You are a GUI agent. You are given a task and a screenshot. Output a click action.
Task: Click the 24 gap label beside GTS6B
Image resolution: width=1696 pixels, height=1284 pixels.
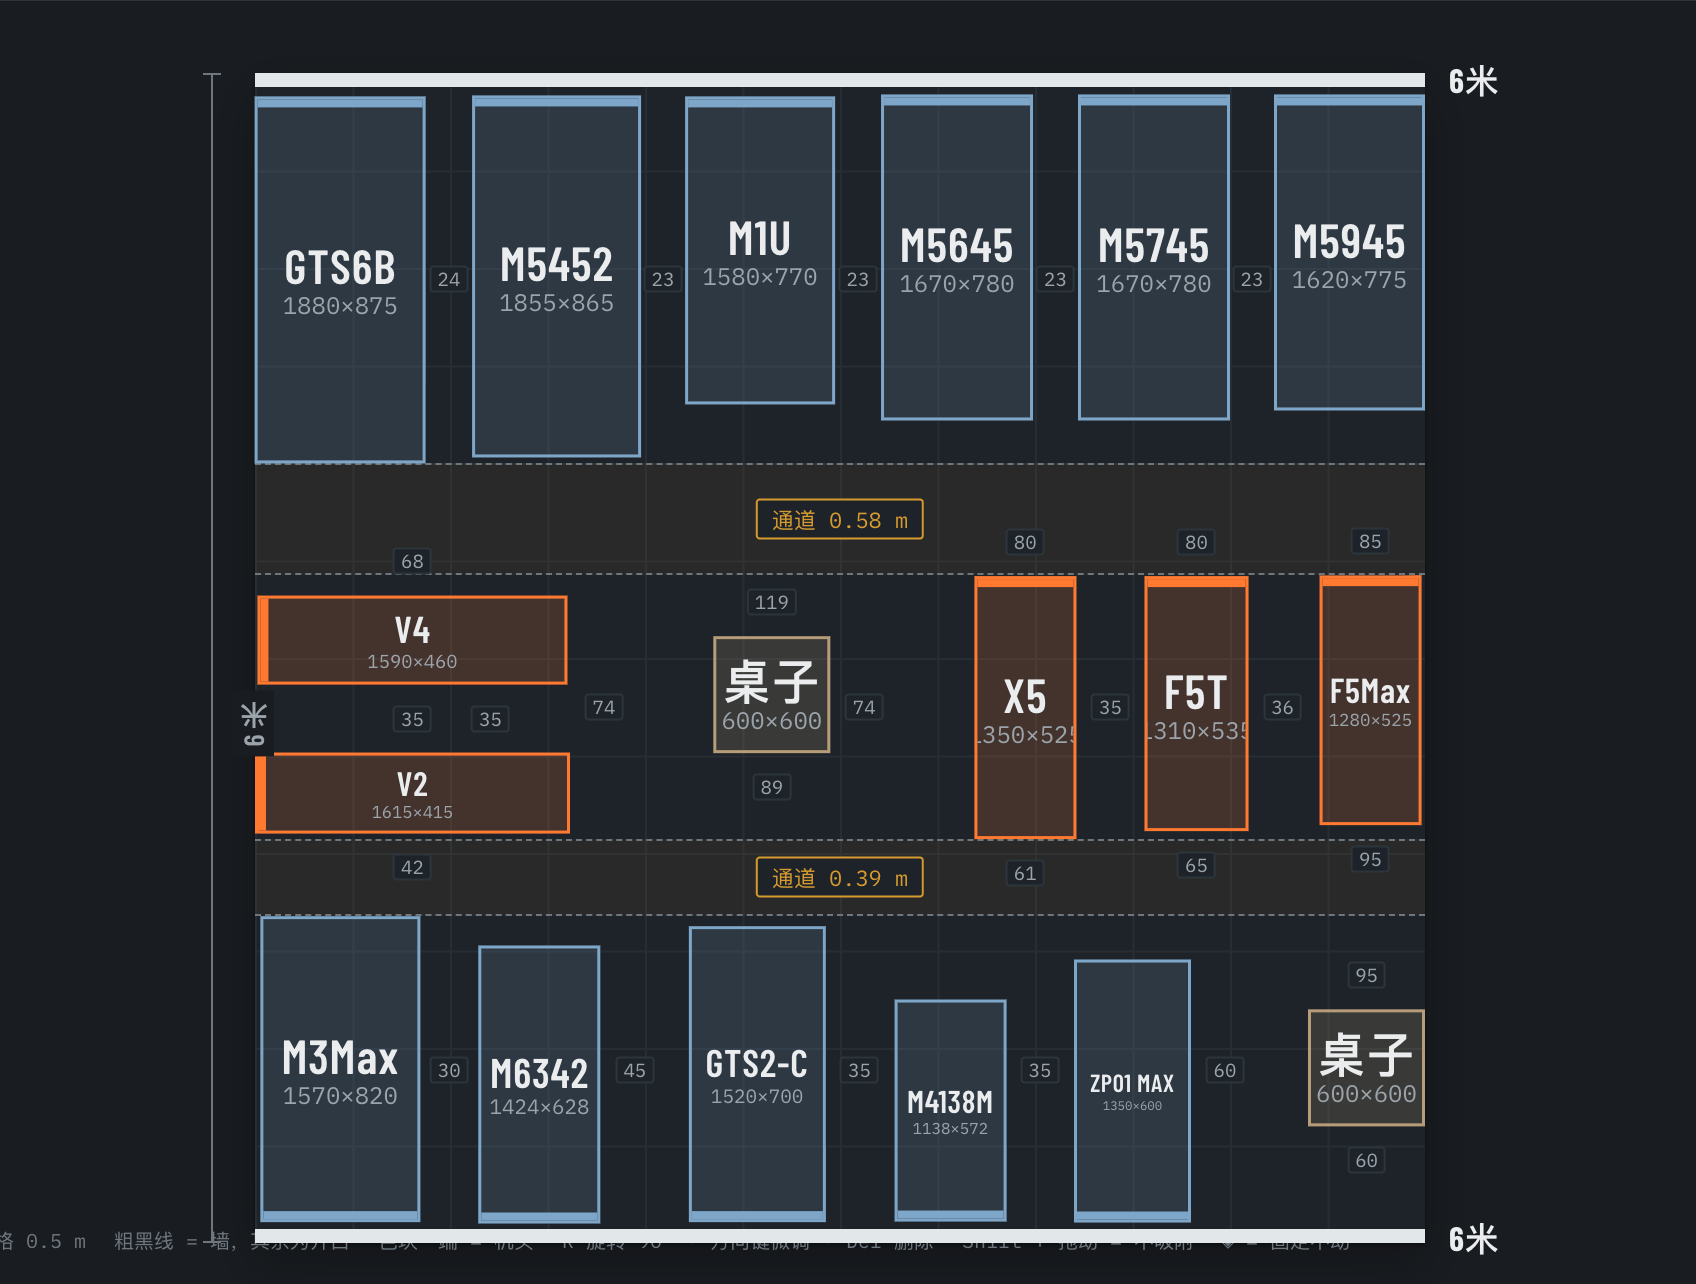449,279
